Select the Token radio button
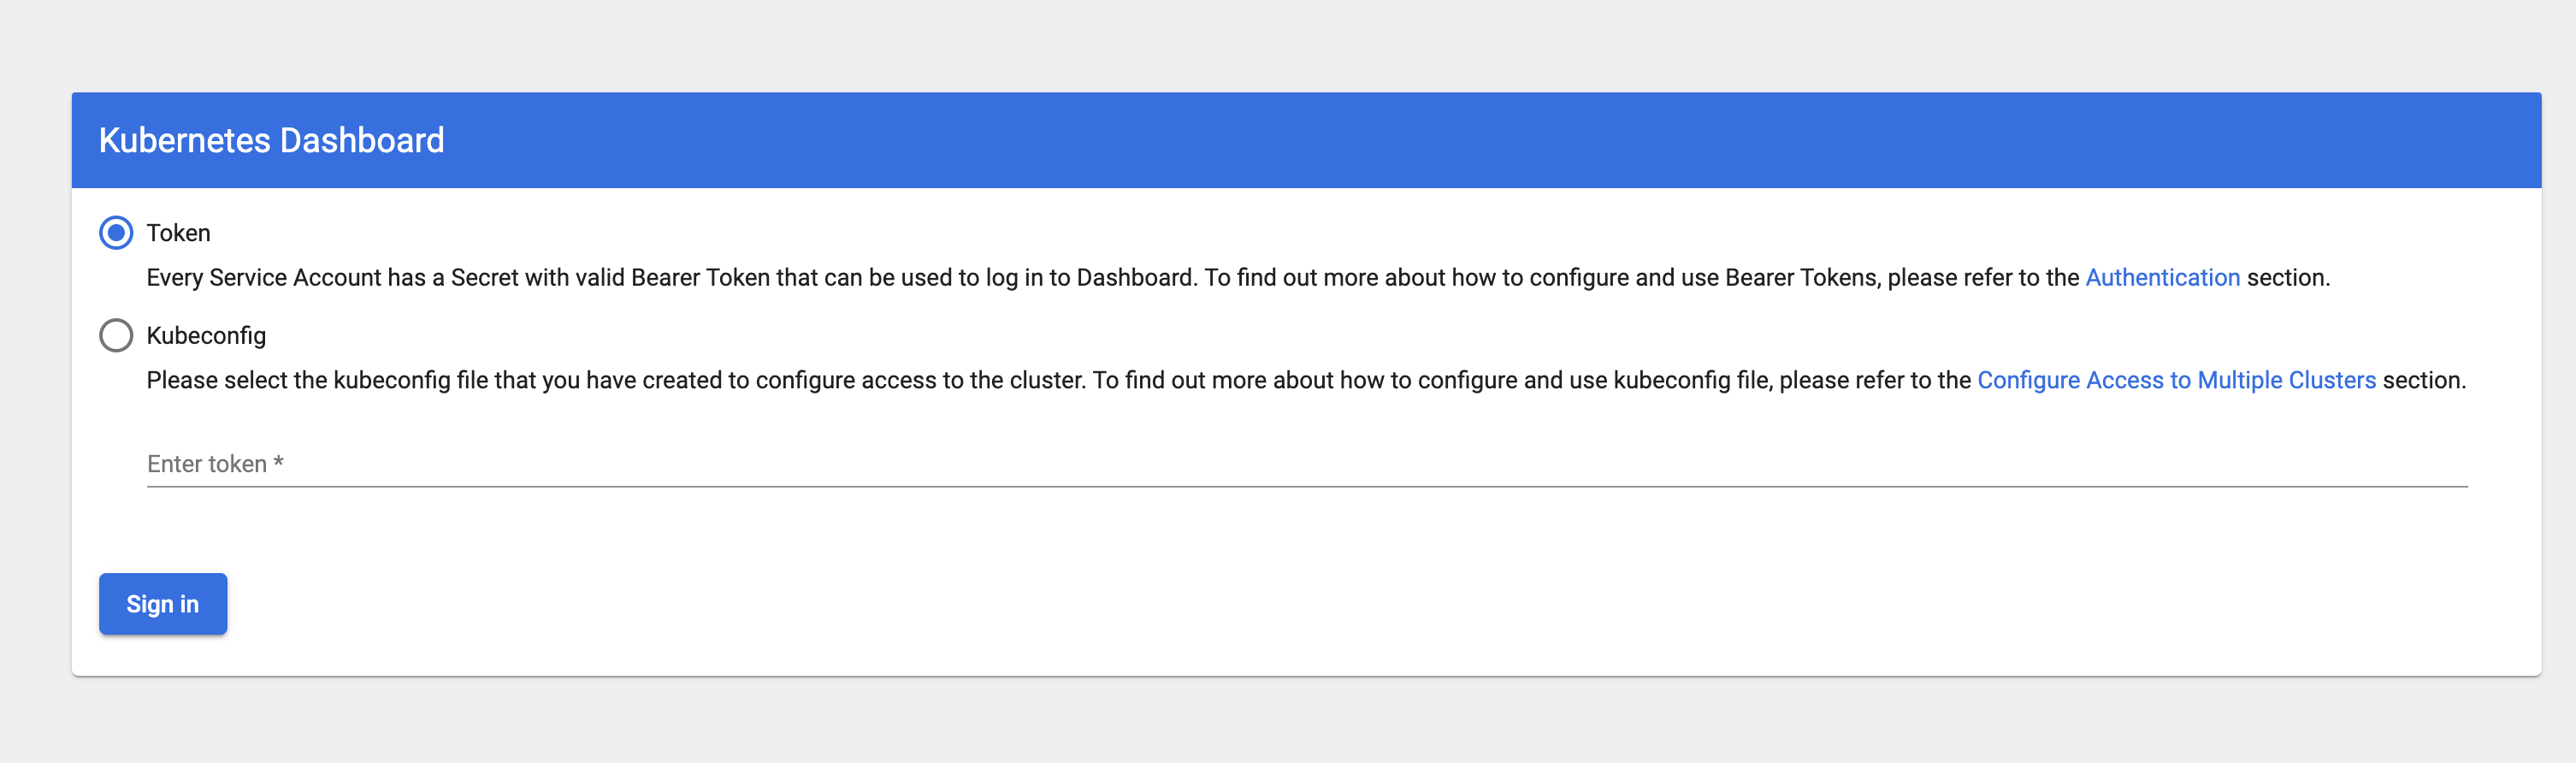This screenshot has height=763, width=2576. point(116,233)
